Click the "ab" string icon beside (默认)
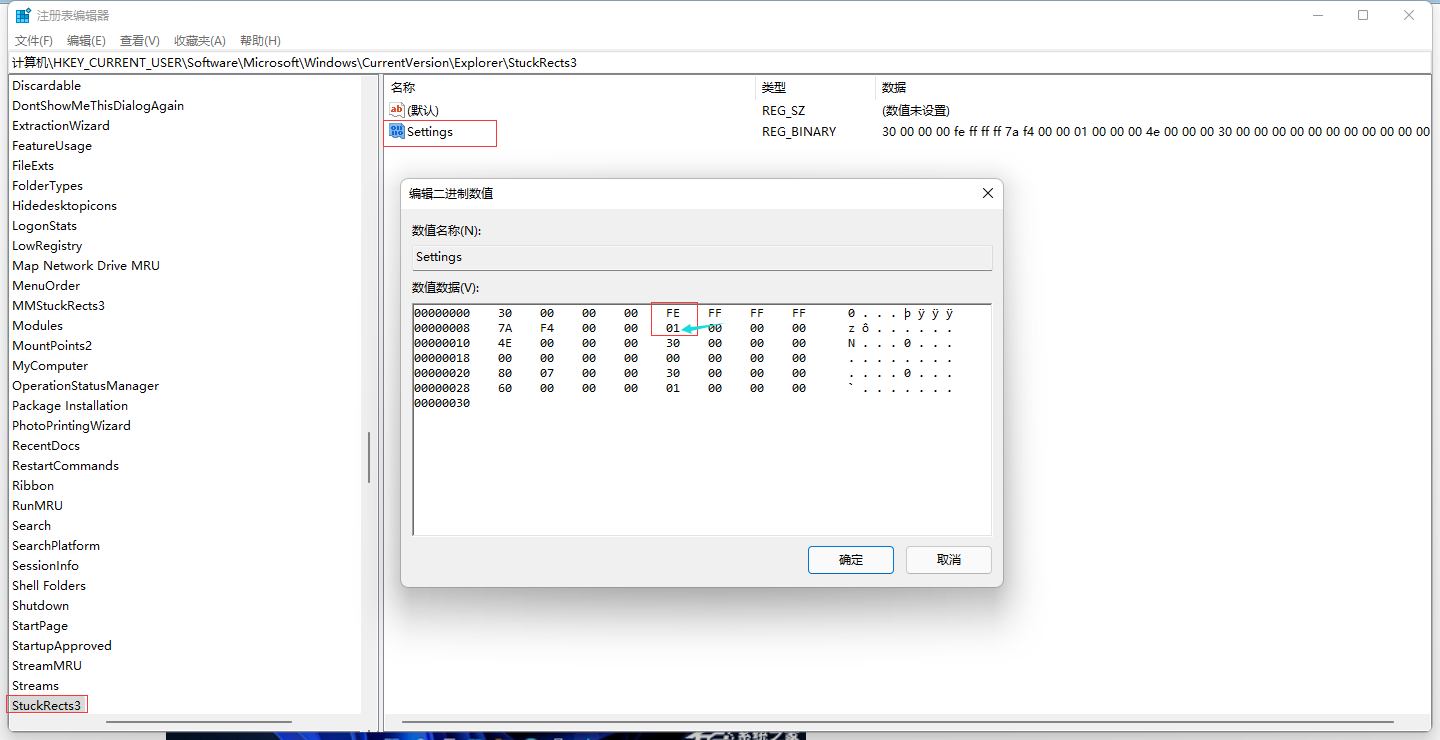Screen dimensions: 1440x740 coord(396,110)
